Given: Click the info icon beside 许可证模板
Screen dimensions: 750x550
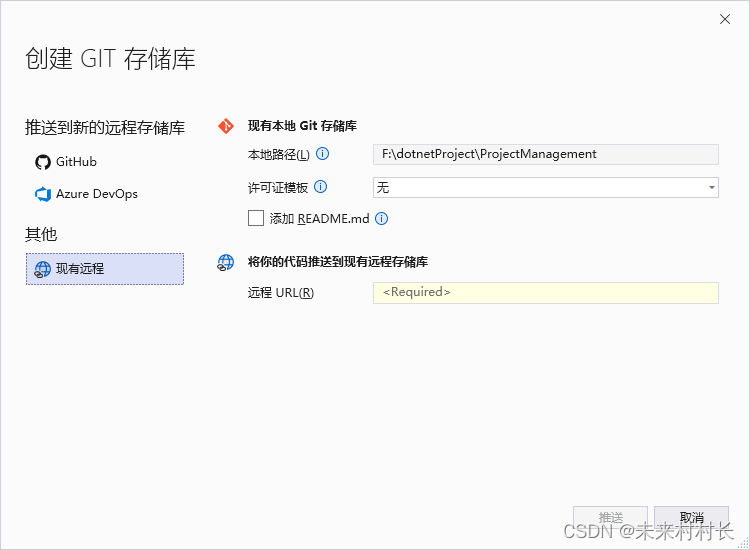Looking at the screenshot, I should tap(320, 187).
